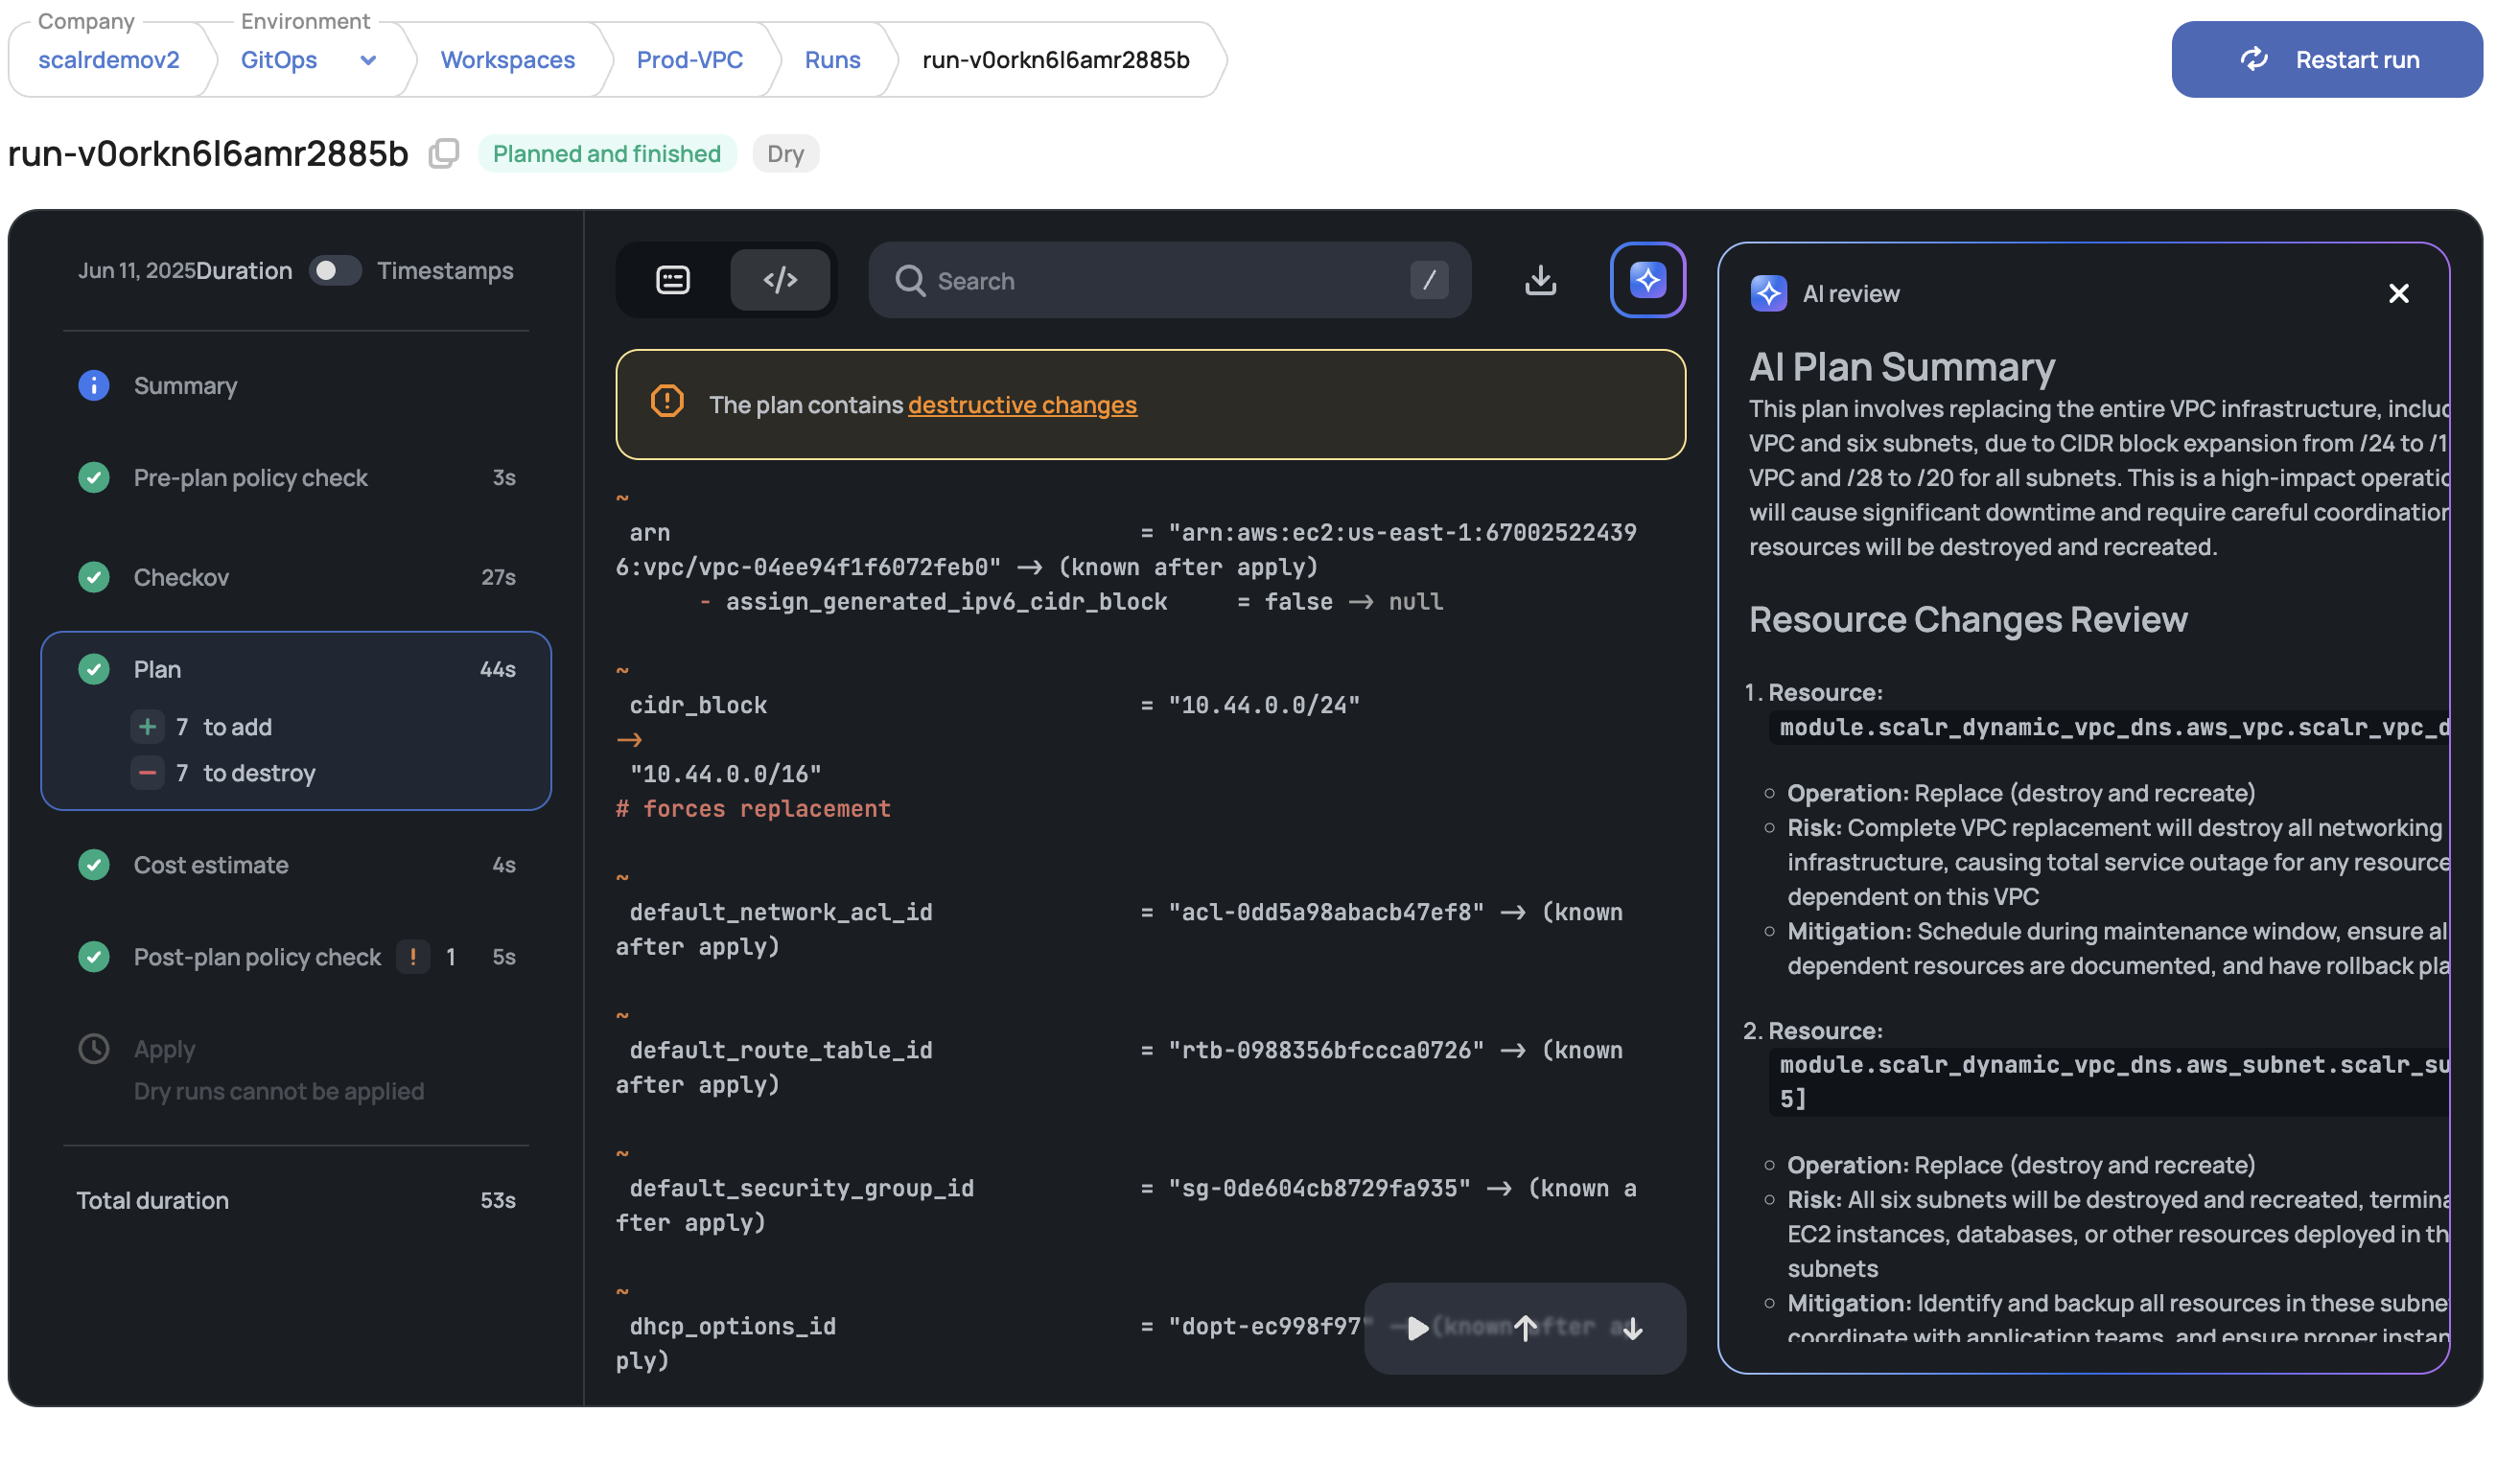
Task: Click the green check beside Cost estimate
Action: coord(94,865)
